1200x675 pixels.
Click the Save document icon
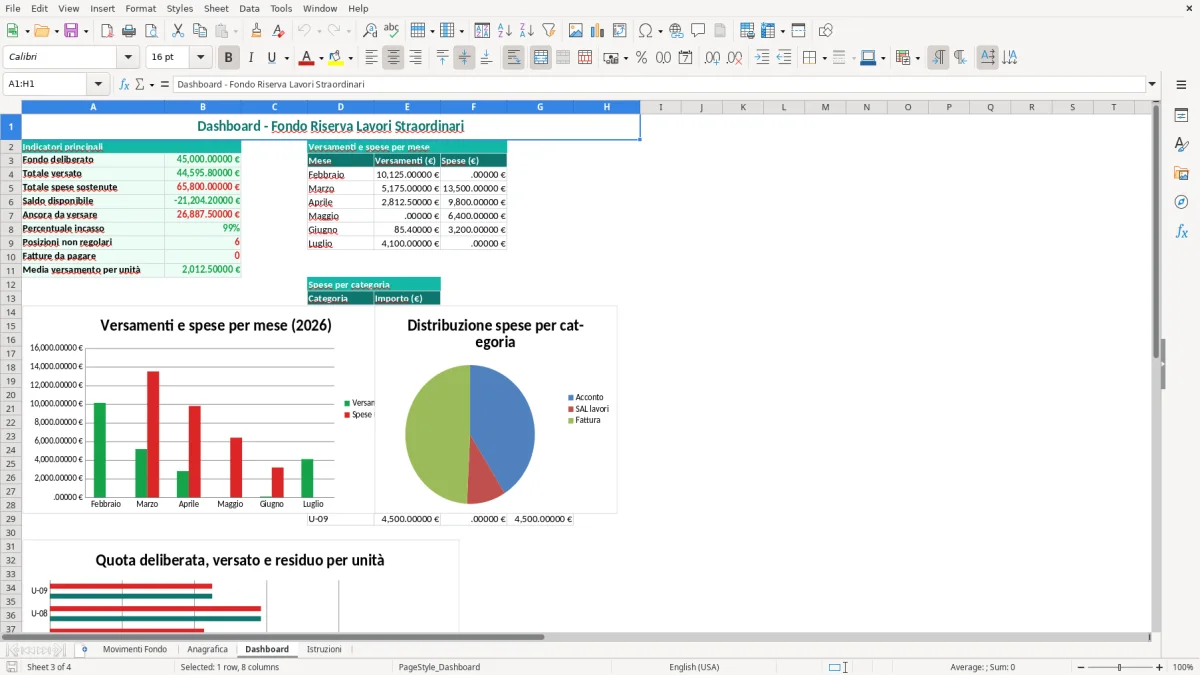click(x=71, y=31)
